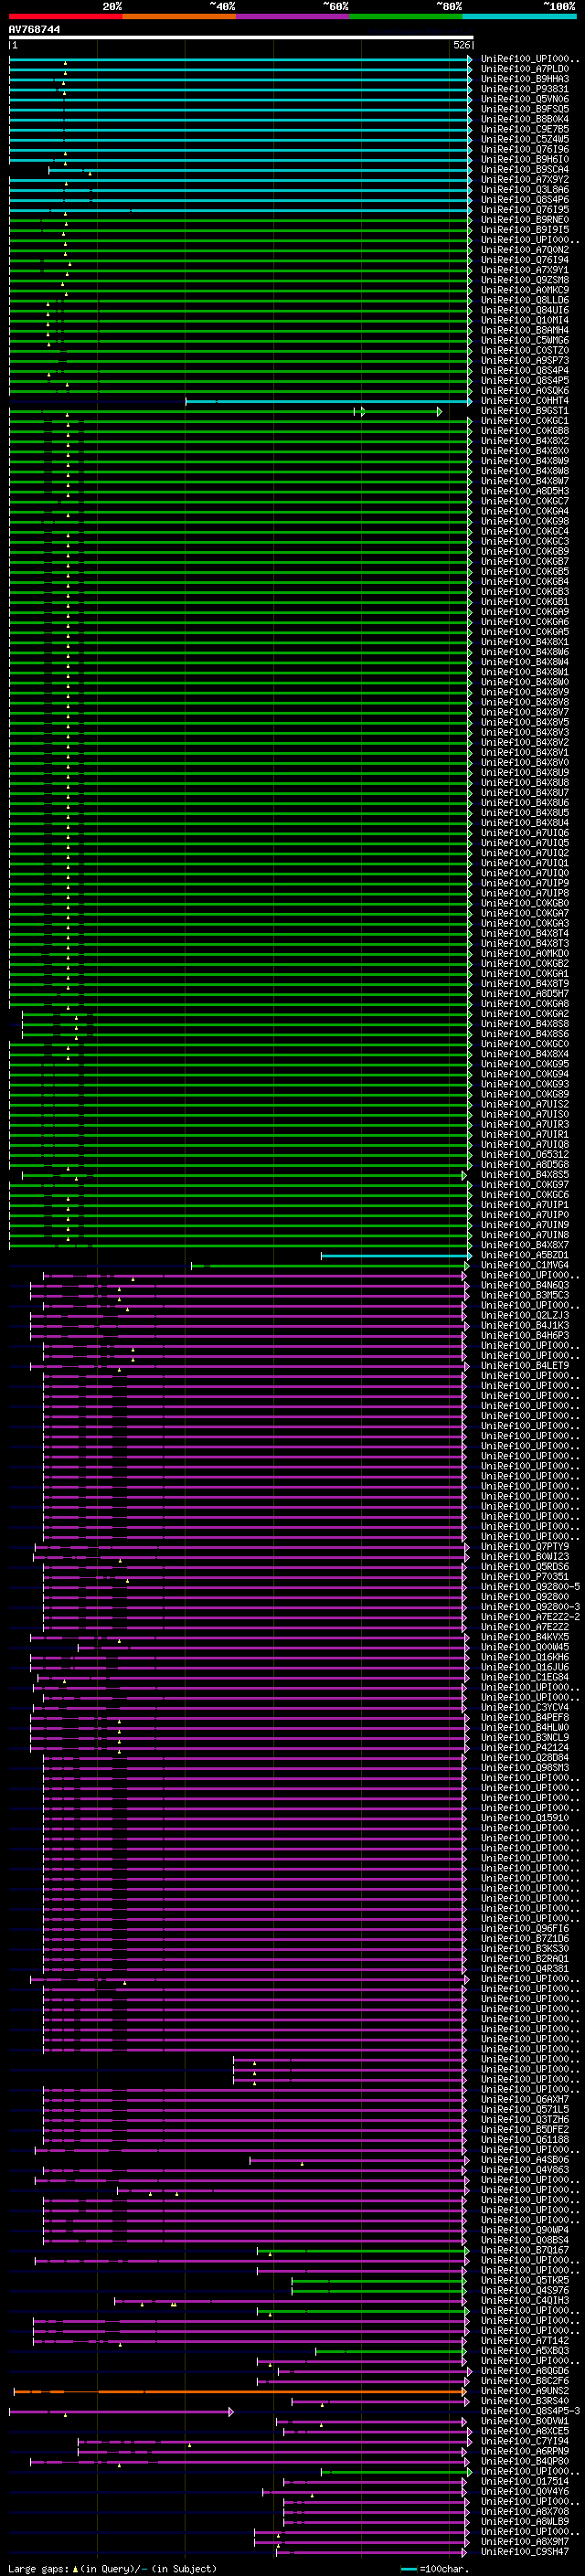The image size is (585, 2576).
Task: Click the white query bar ending at 526
Action: [241, 38]
